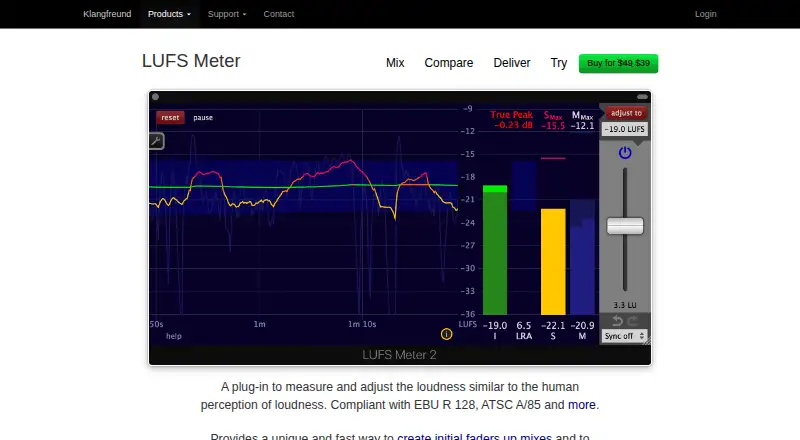Follow the 'more' link in description
The width and height of the screenshot is (800, 440).
(582, 405)
